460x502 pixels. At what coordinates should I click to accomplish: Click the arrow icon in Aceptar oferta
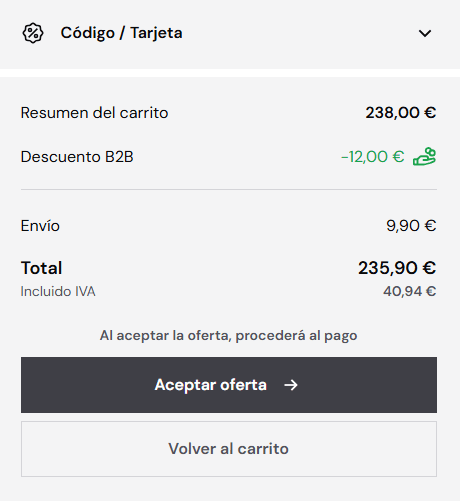pyautogui.click(x=291, y=385)
